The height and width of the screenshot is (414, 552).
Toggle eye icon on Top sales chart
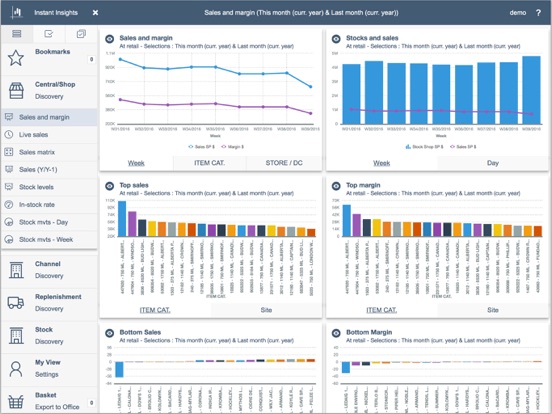click(x=109, y=186)
